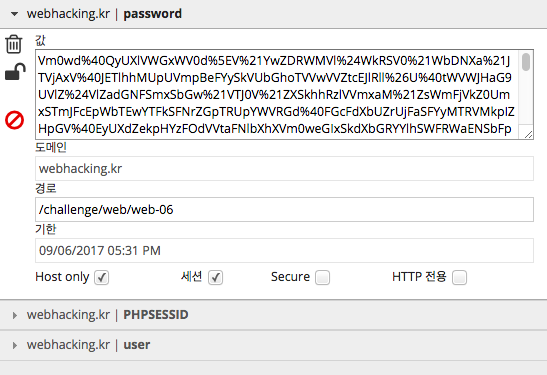Enable the HTTP 전용 checkbox
The image size is (547, 375).
coord(459,278)
